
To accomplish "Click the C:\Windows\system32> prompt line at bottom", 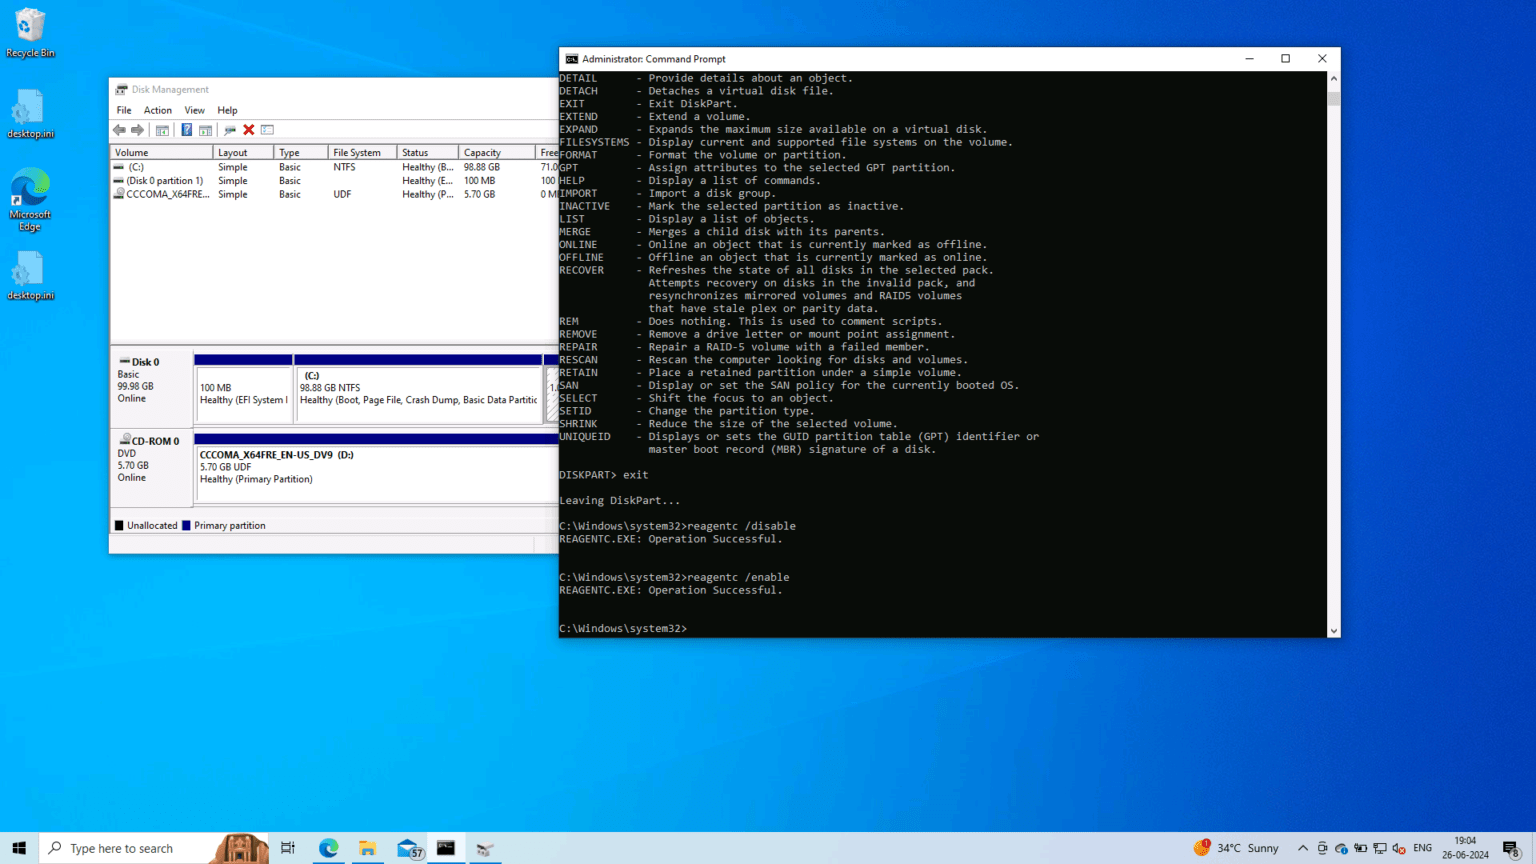I will [x=623, y=628].
